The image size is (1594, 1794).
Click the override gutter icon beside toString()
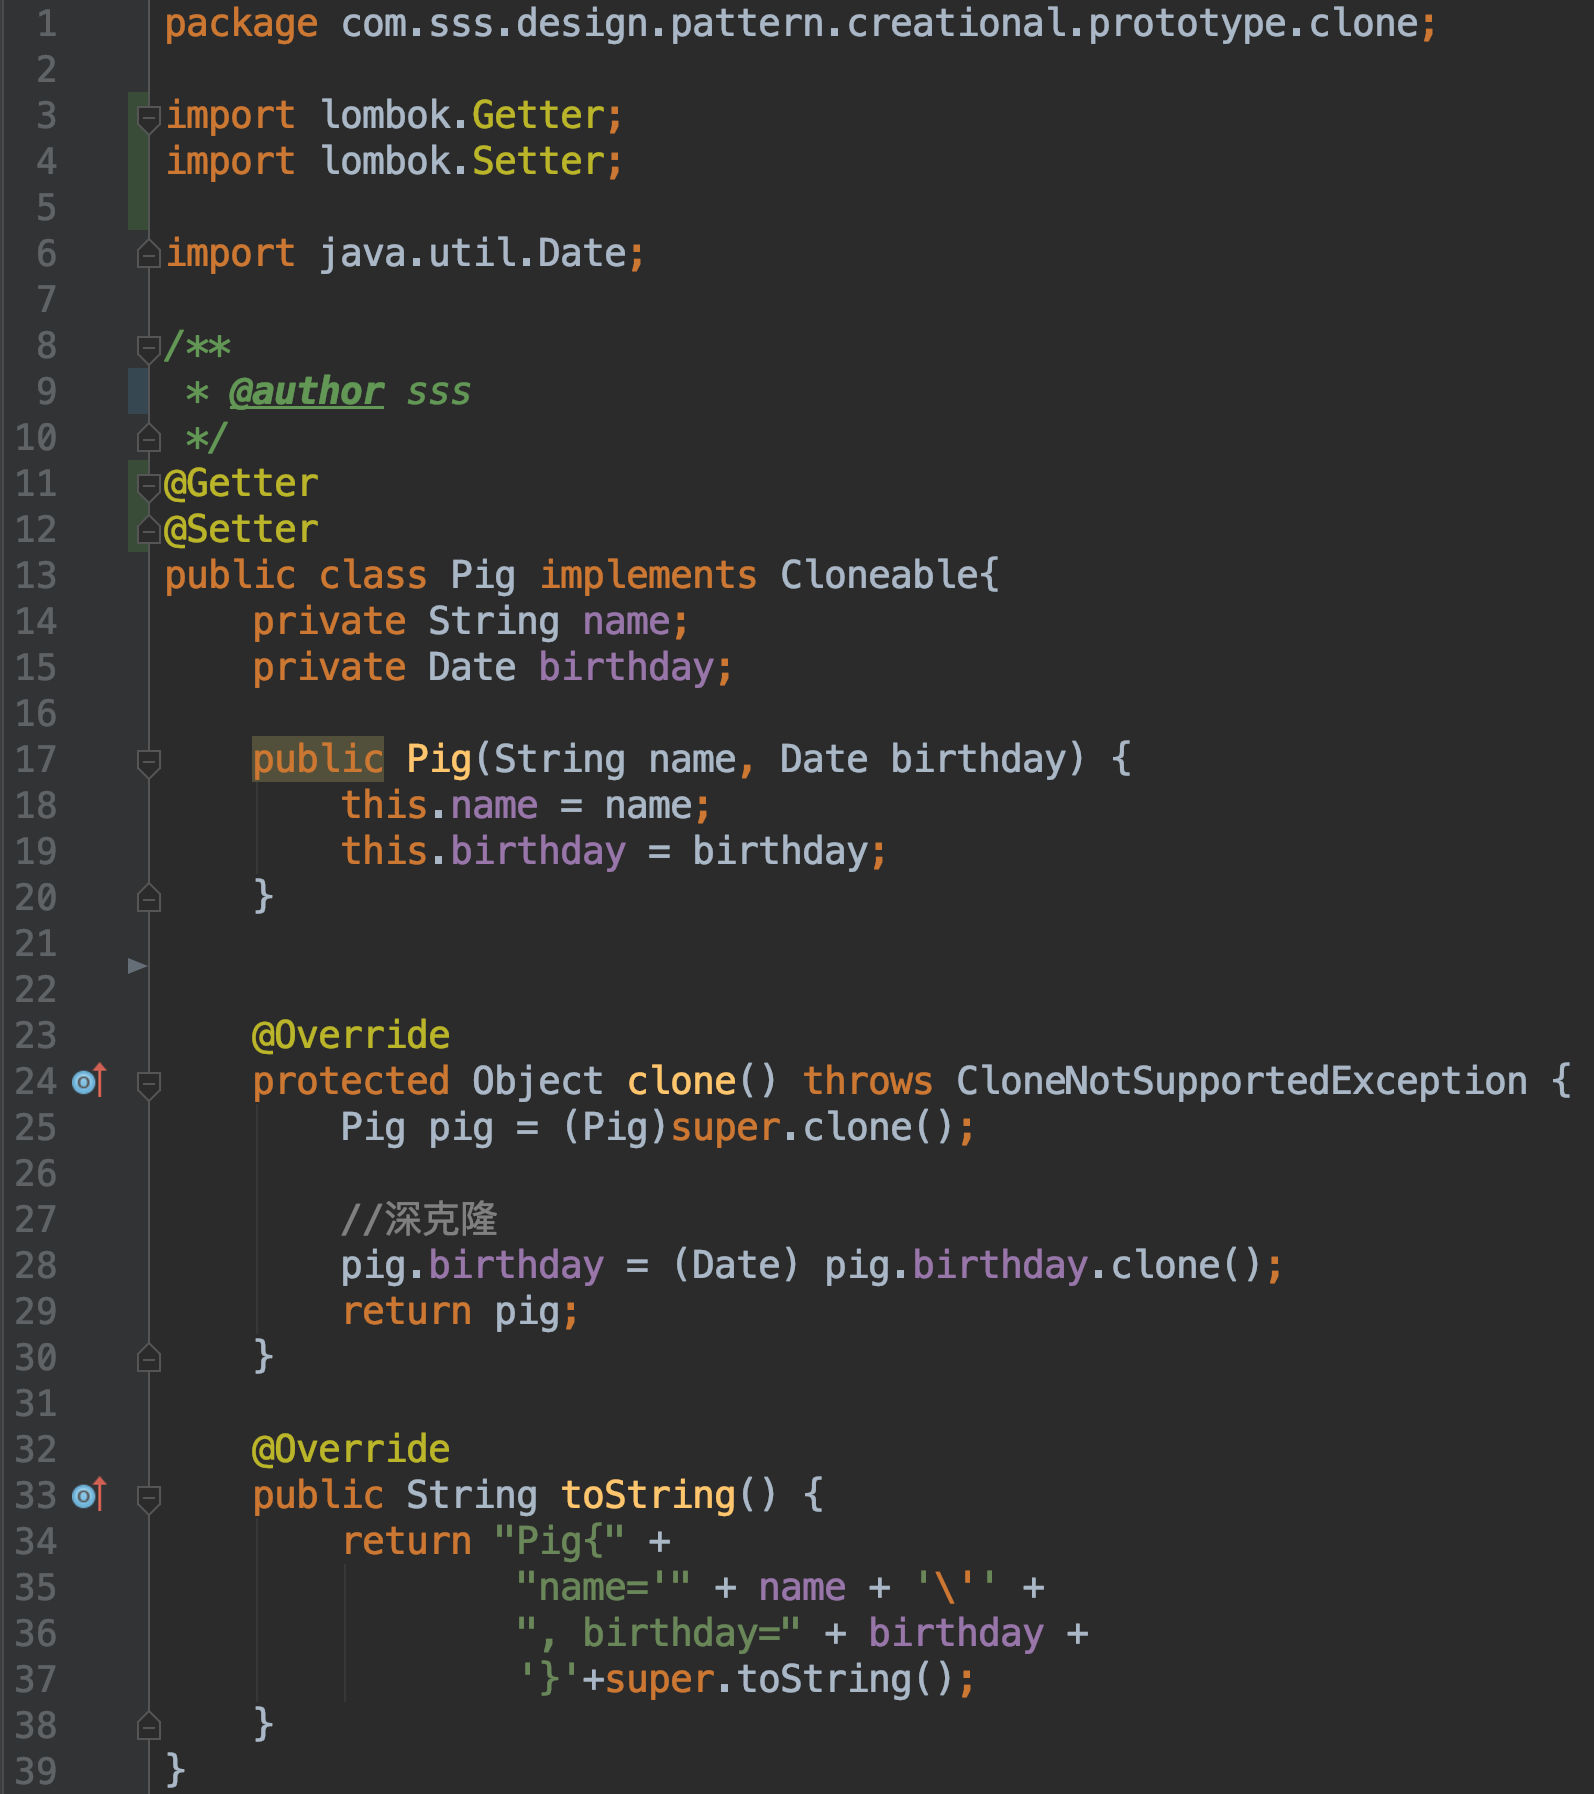88,1495
